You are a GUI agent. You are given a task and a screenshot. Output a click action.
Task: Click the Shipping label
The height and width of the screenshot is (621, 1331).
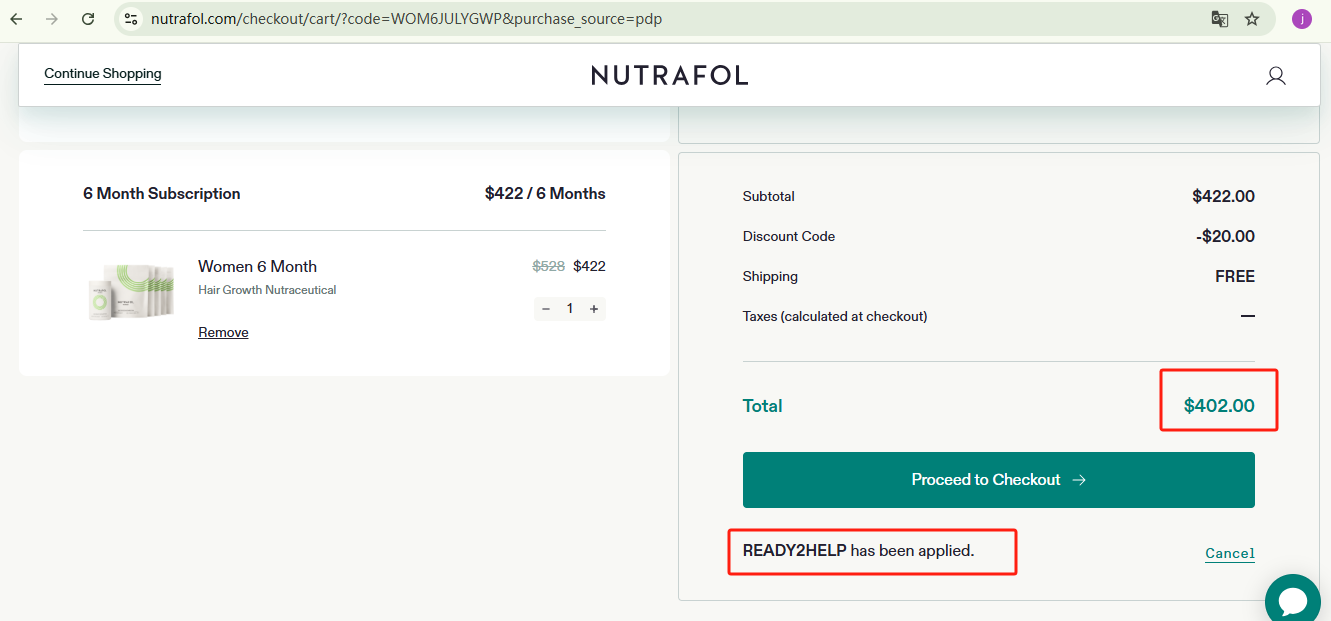click(x=770, y=276)
